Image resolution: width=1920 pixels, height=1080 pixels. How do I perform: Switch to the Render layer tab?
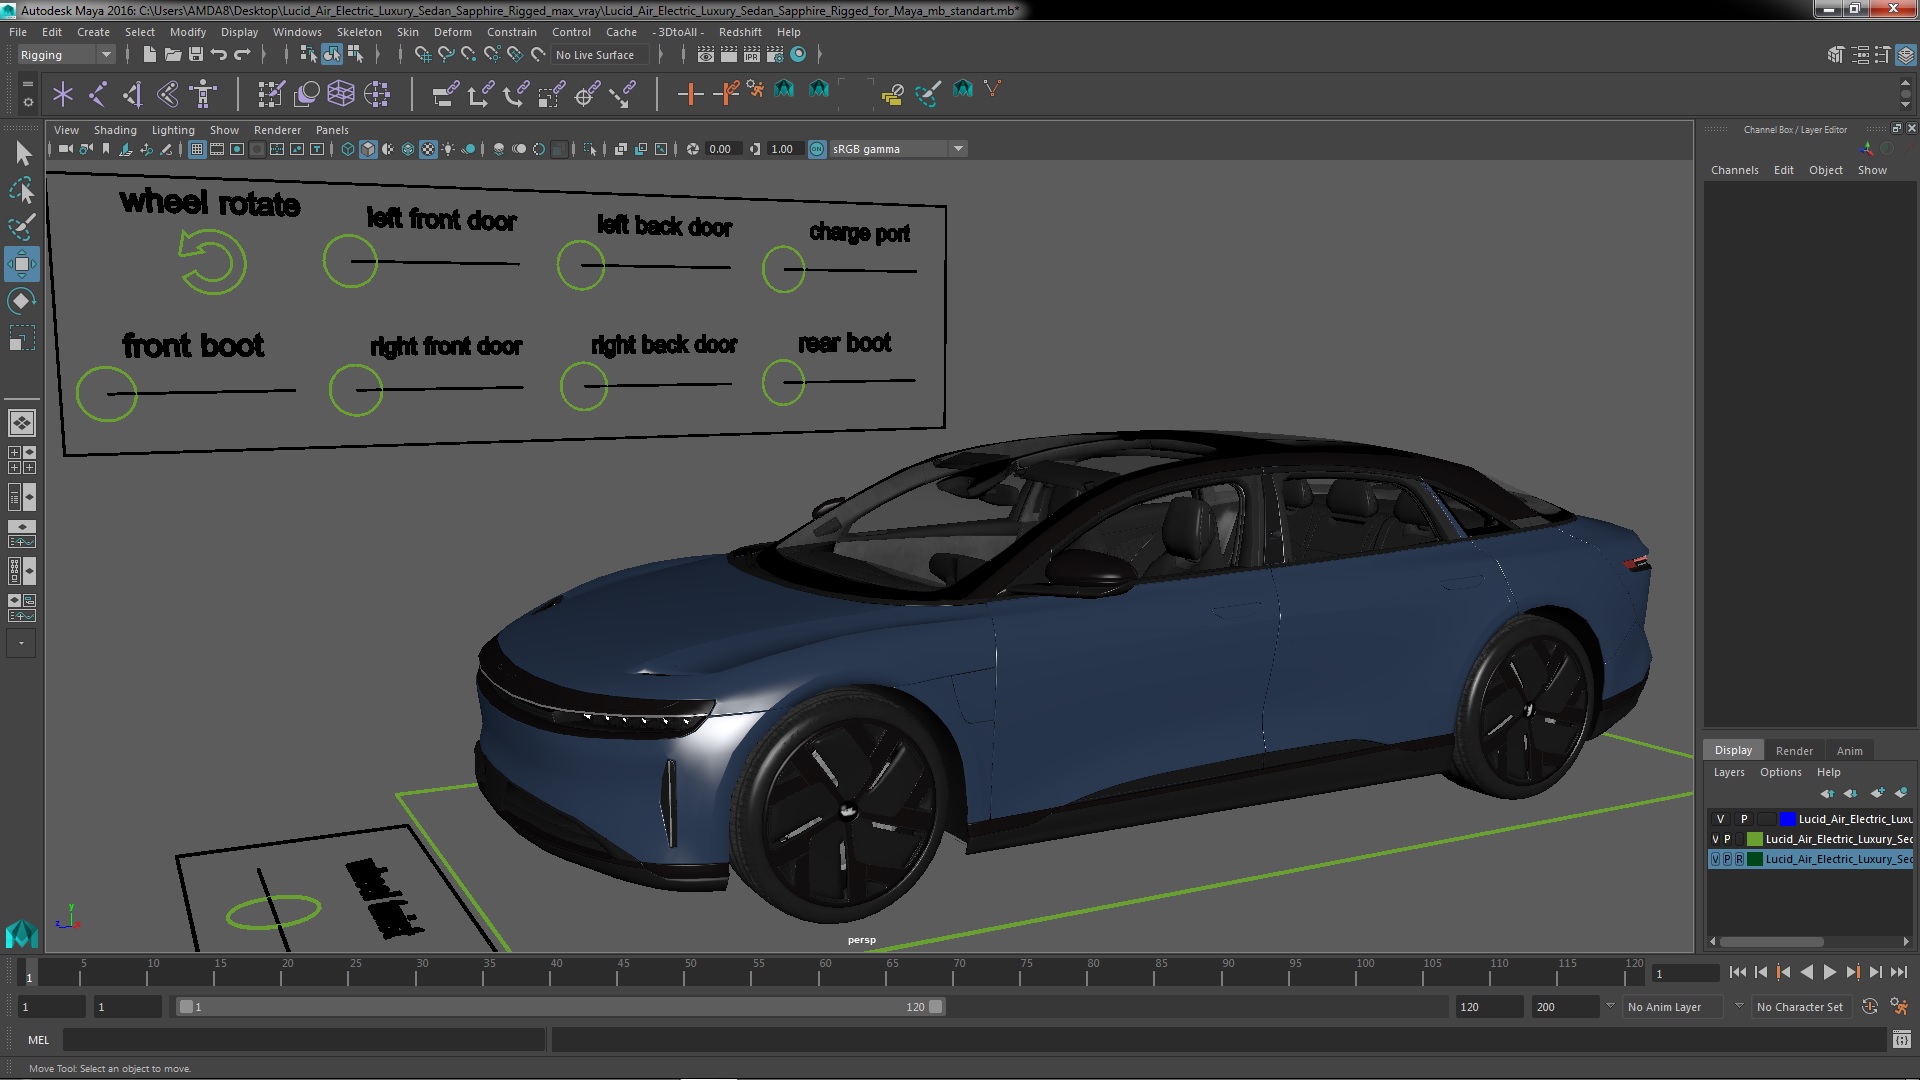coord(1793,751)
